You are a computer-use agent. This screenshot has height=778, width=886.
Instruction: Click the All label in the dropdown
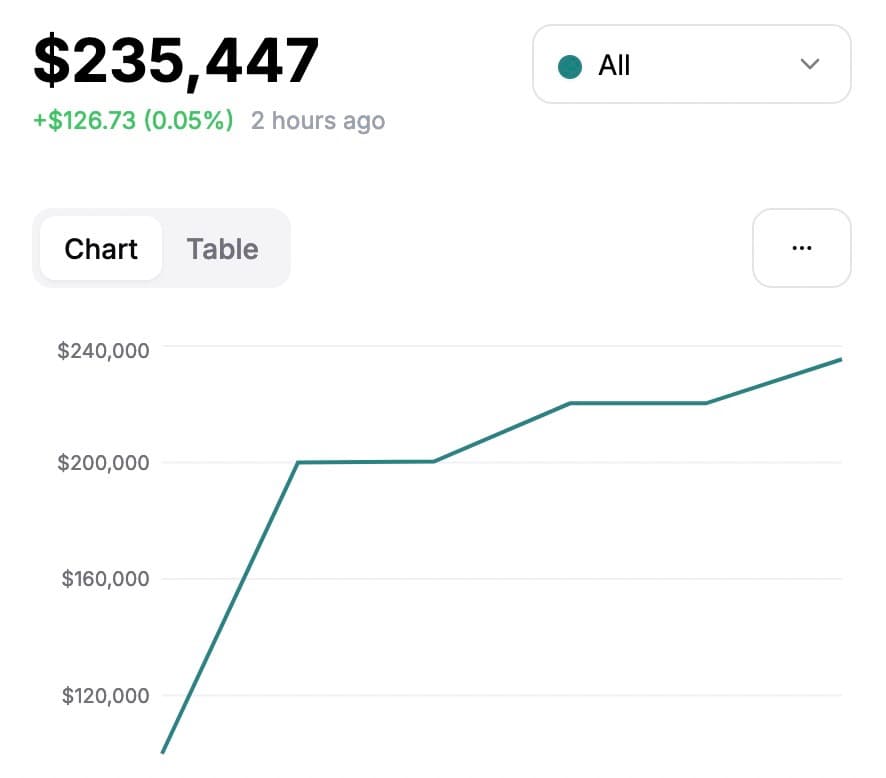click(x=614, y=66)
